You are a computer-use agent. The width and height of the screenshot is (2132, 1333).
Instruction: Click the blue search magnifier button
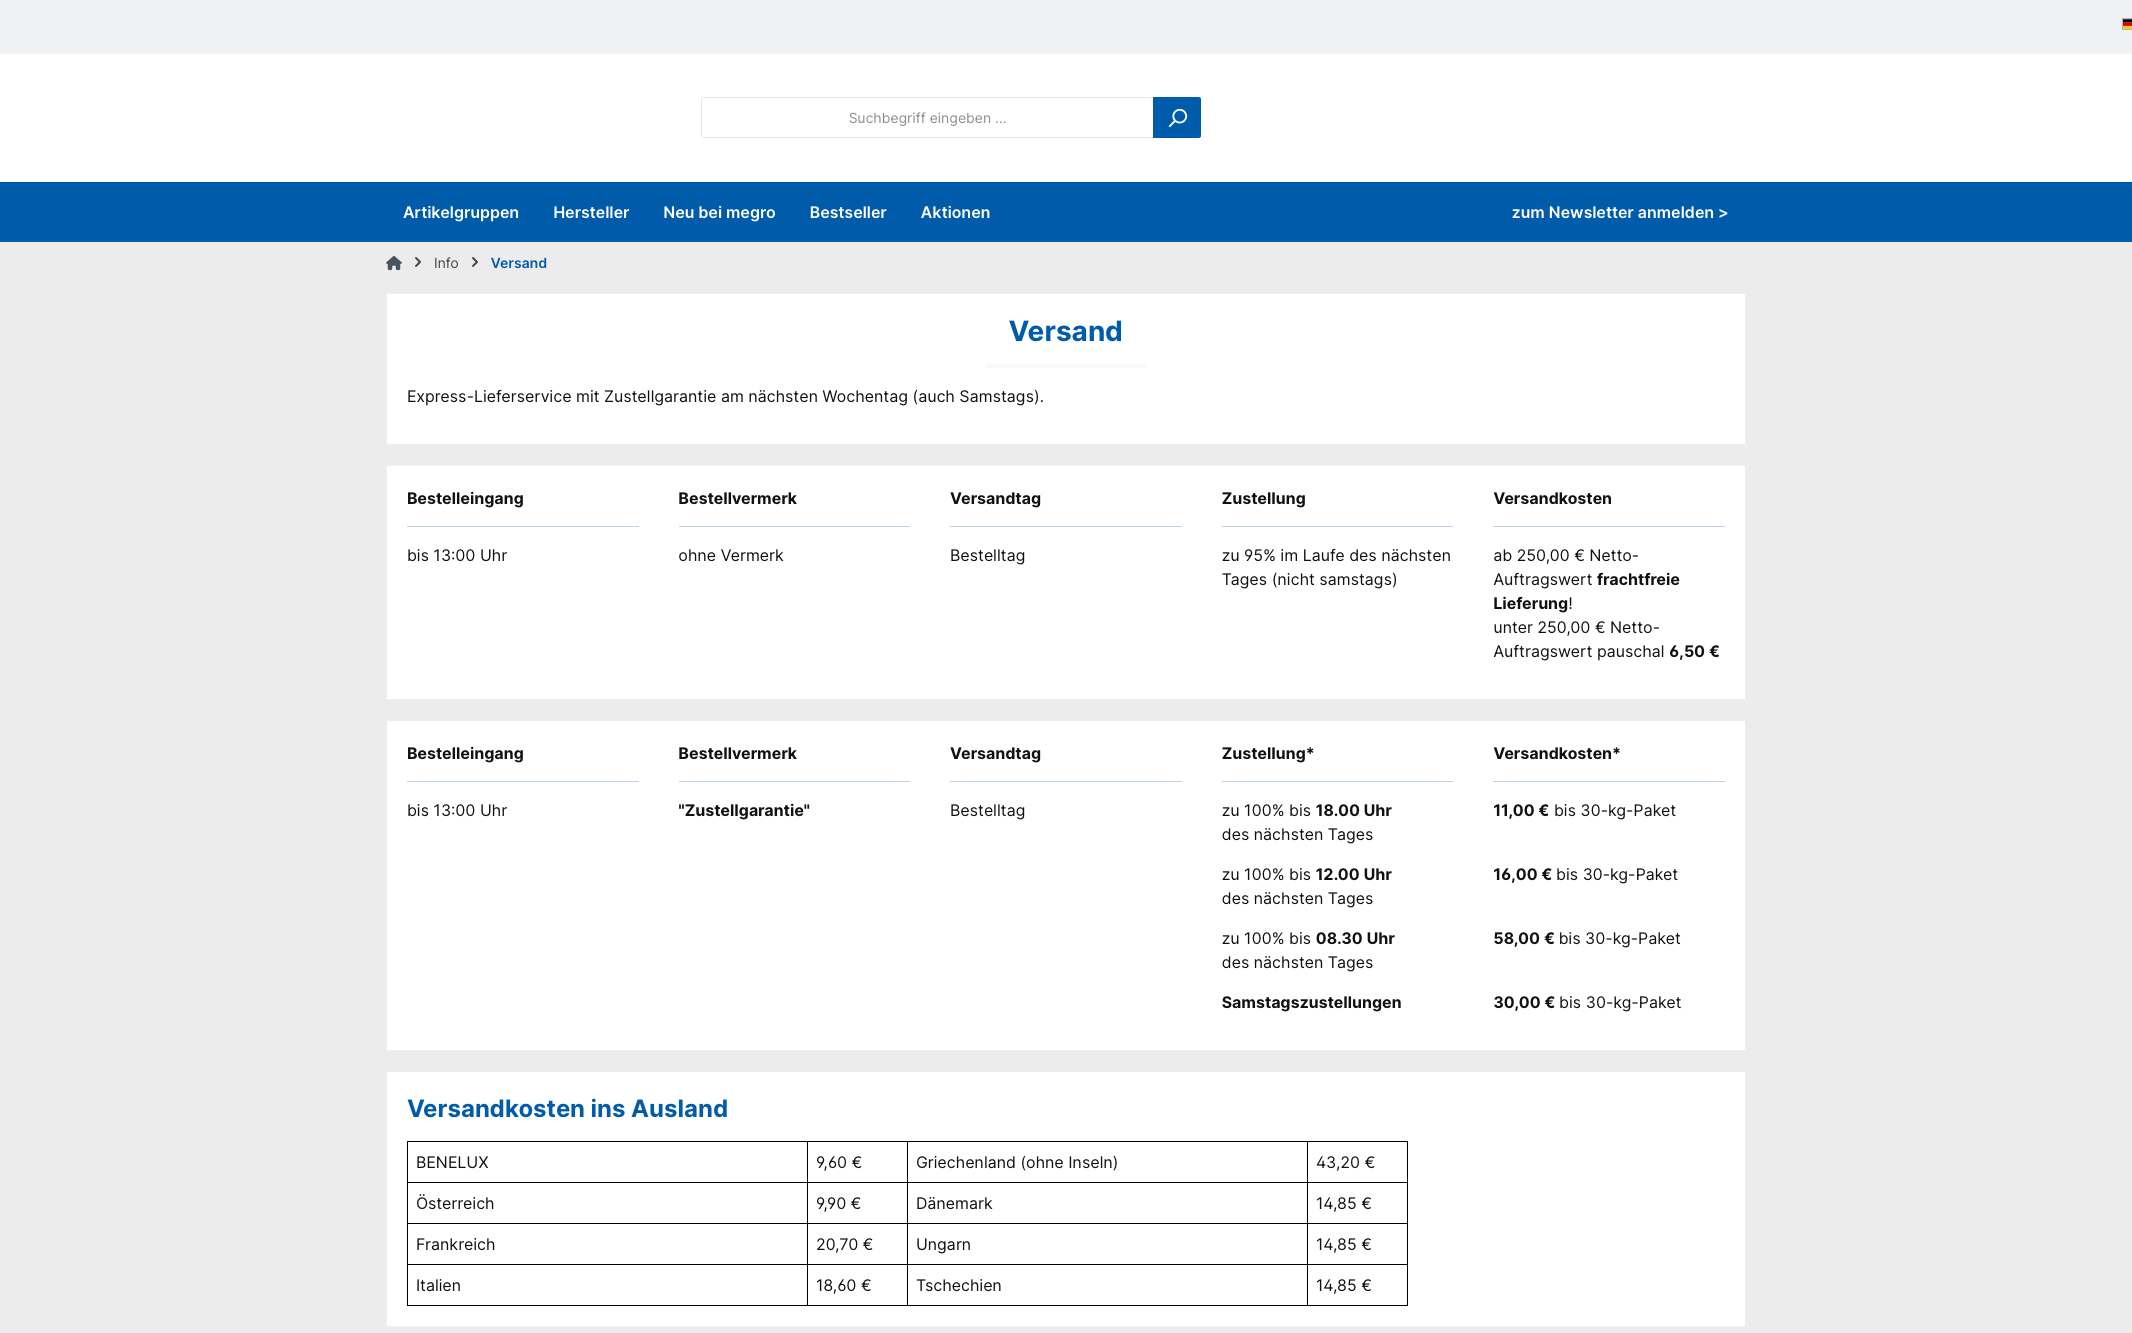(1176, 118)
